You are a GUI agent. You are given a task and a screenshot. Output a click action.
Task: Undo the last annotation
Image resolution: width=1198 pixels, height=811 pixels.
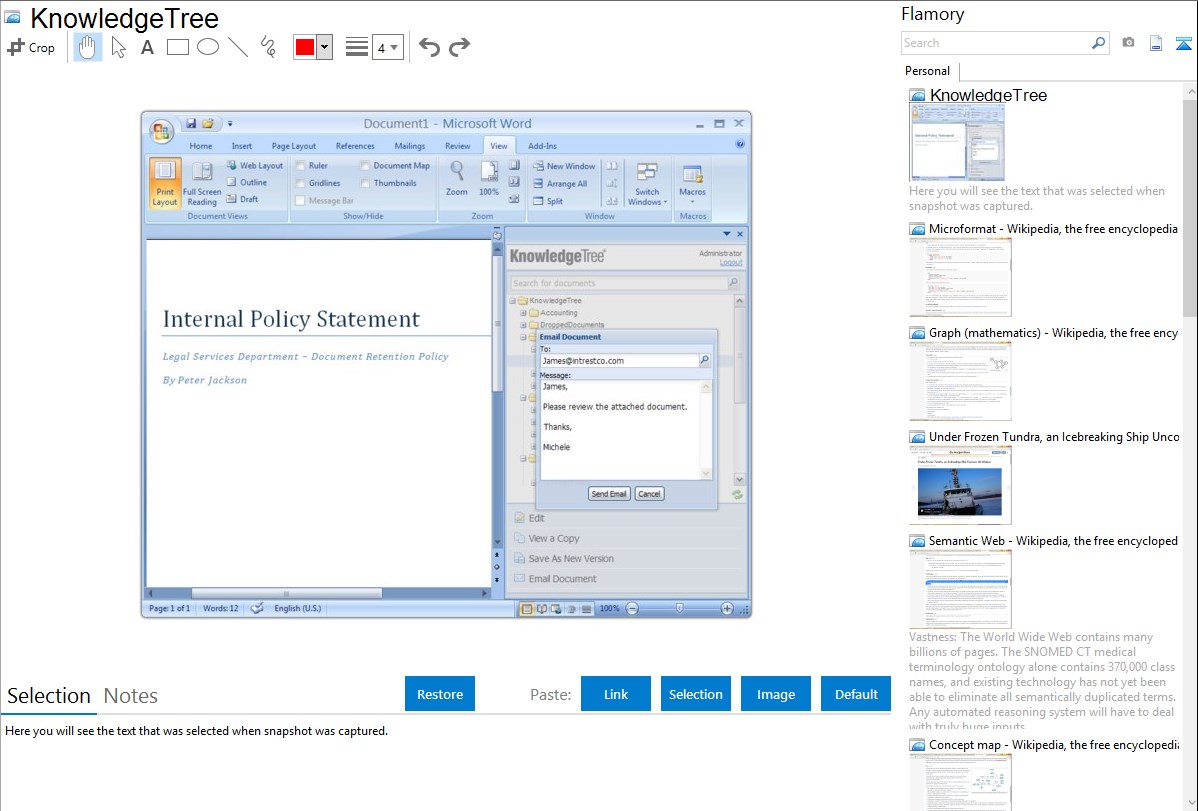pos(429,47)
